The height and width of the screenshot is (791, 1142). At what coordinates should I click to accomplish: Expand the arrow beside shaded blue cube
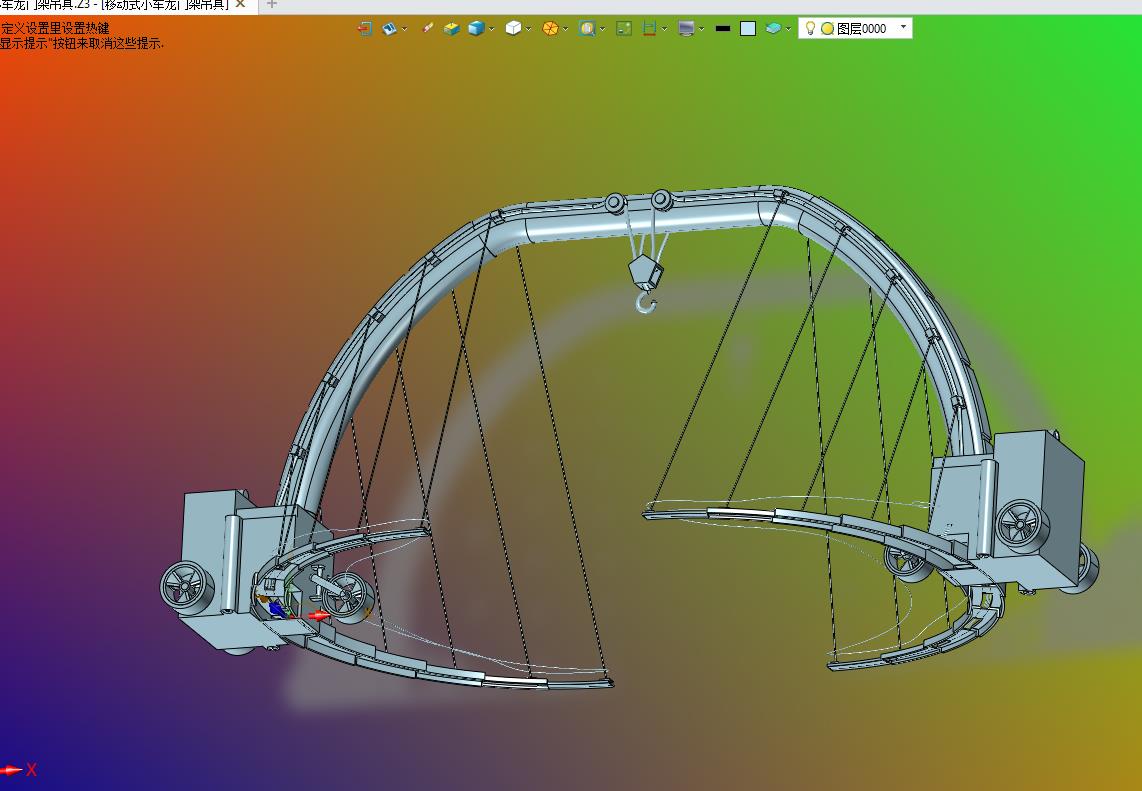(x=492, y=29)
